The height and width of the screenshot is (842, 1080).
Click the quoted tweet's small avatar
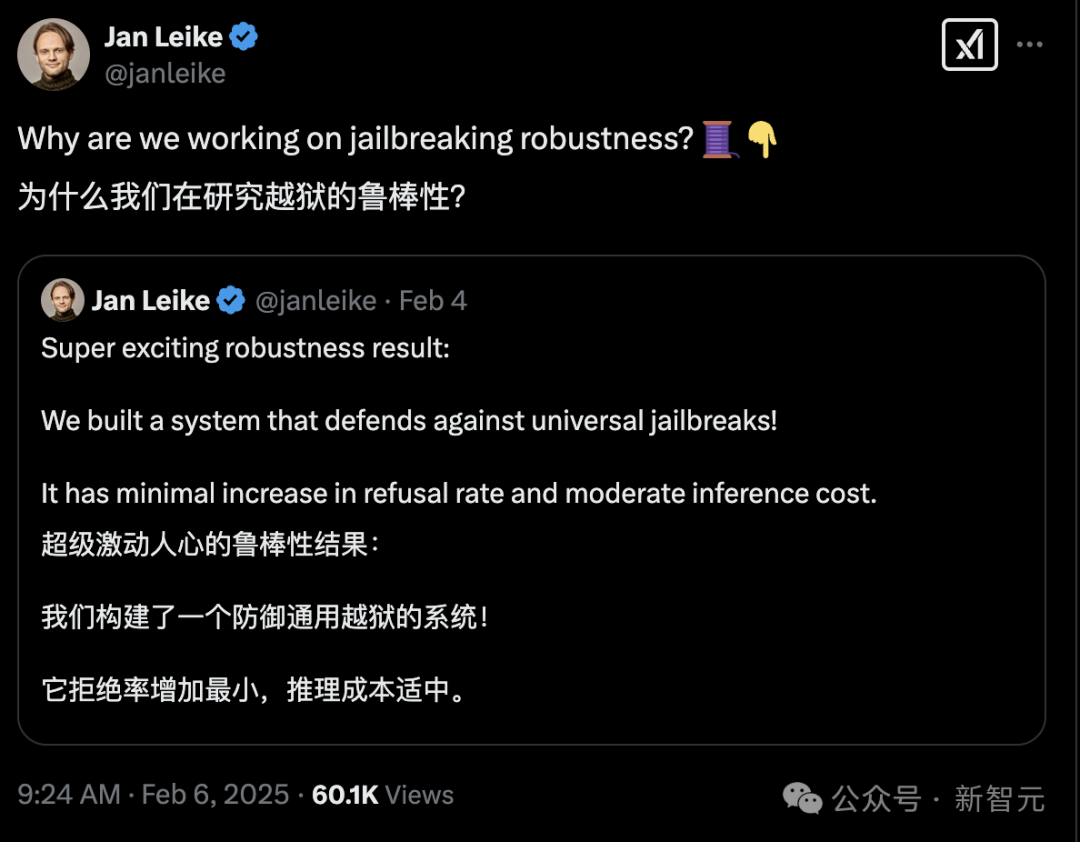(61, 300)
